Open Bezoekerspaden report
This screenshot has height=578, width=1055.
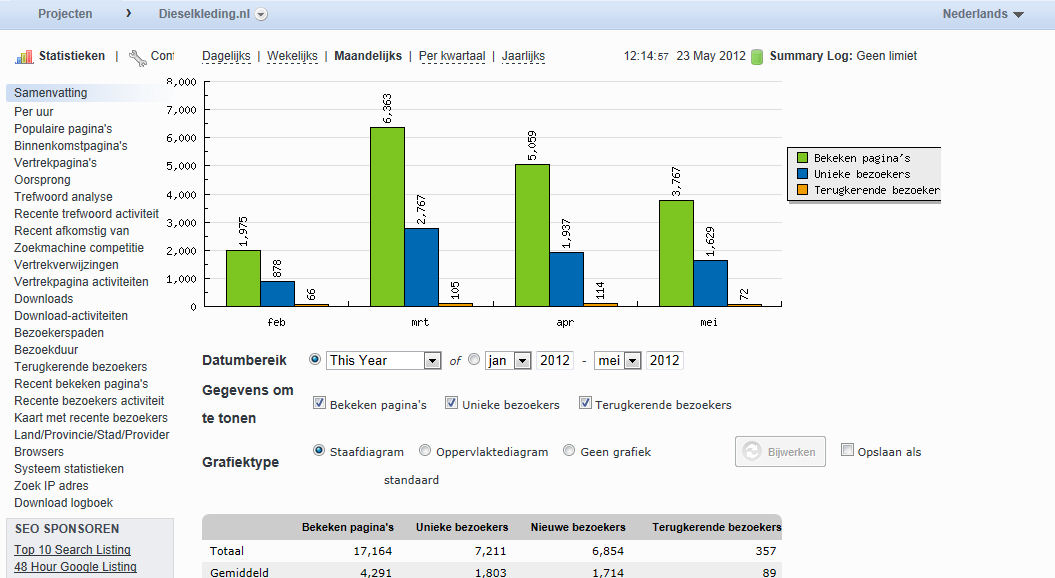pyautogui.click(x=59, y=332)
